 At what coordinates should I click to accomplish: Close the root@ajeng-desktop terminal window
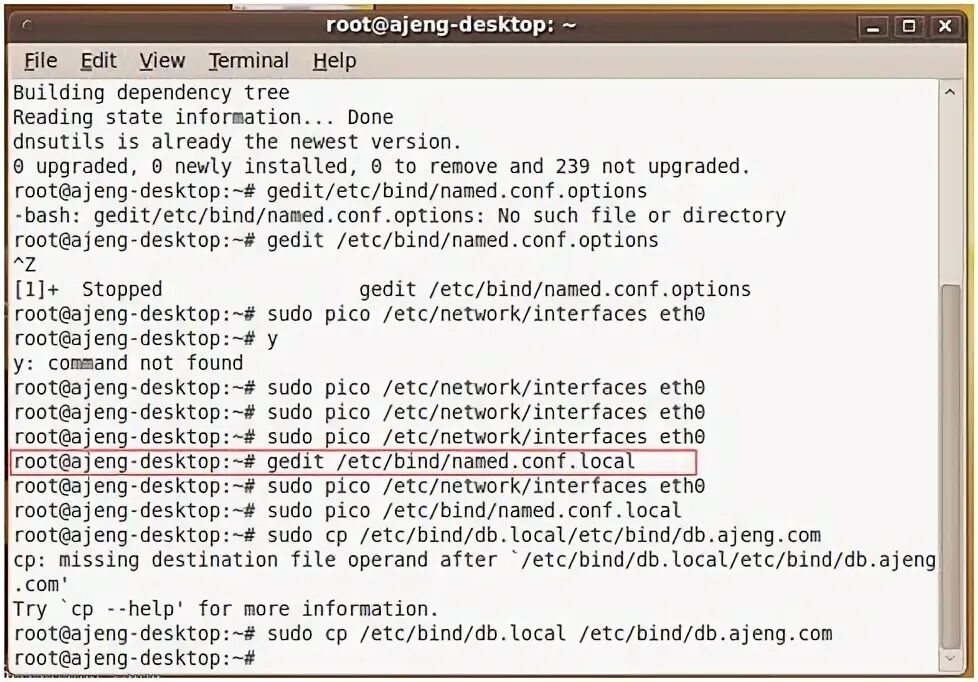click(x=945, y=26)
